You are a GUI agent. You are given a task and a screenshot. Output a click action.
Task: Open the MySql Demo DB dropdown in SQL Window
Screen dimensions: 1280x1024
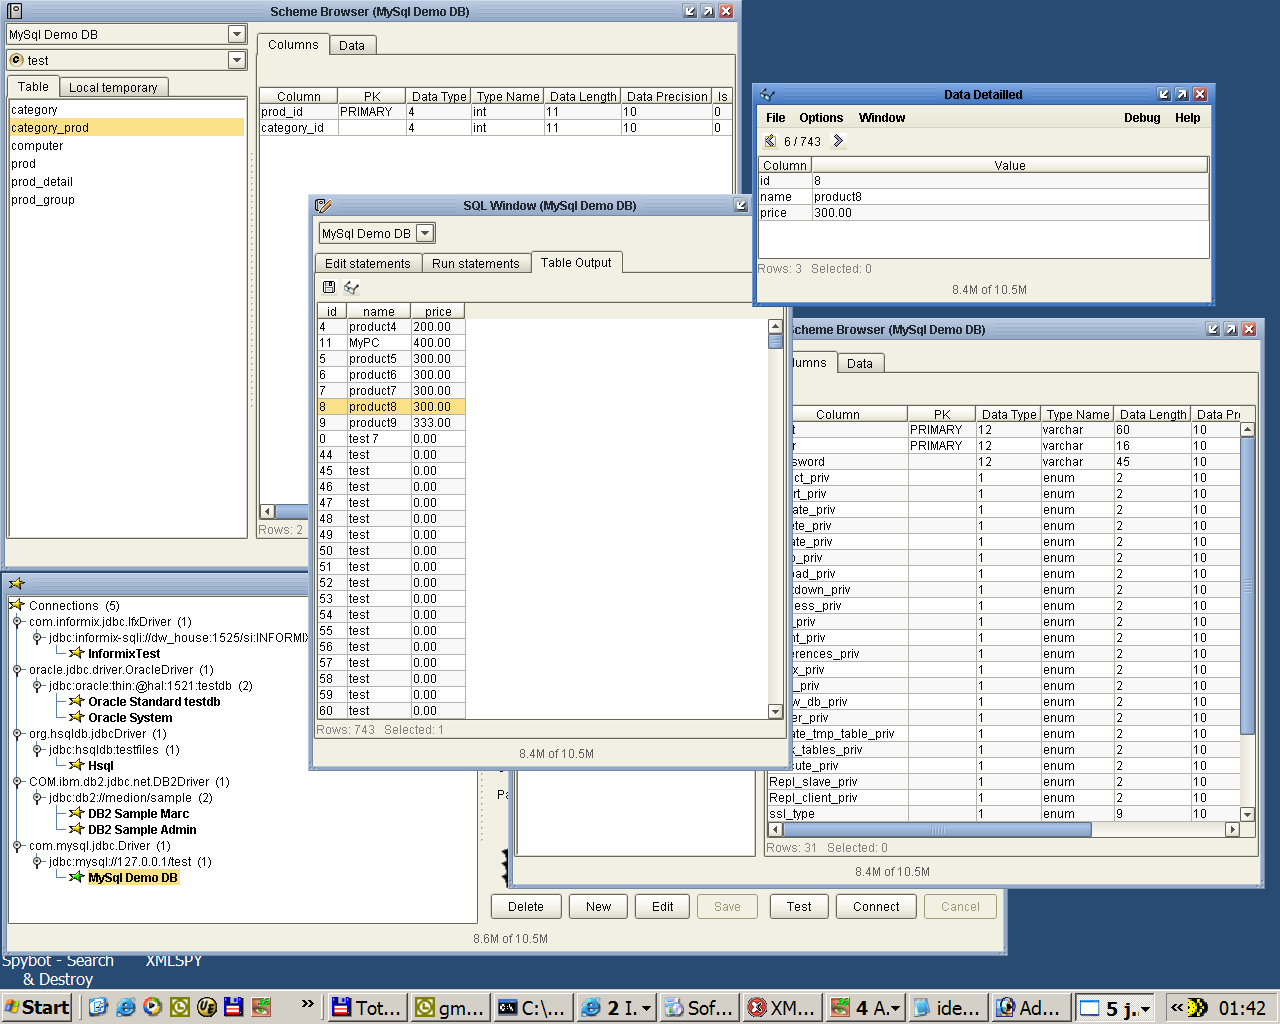point(425,233)
